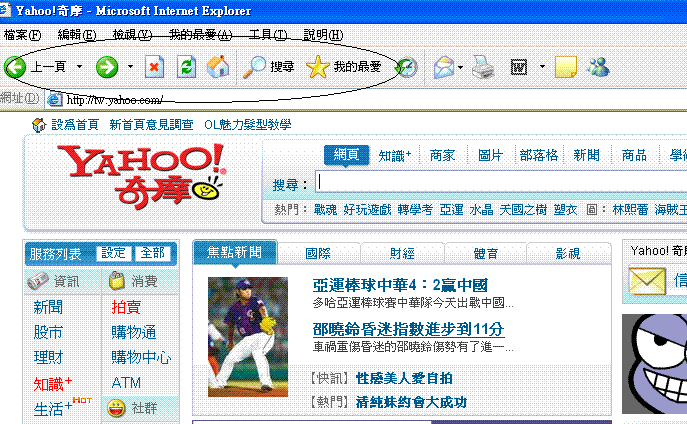The image size is (687, 424).
Task: Open the 檔案 (File) menu
Action: click(22, 35)
